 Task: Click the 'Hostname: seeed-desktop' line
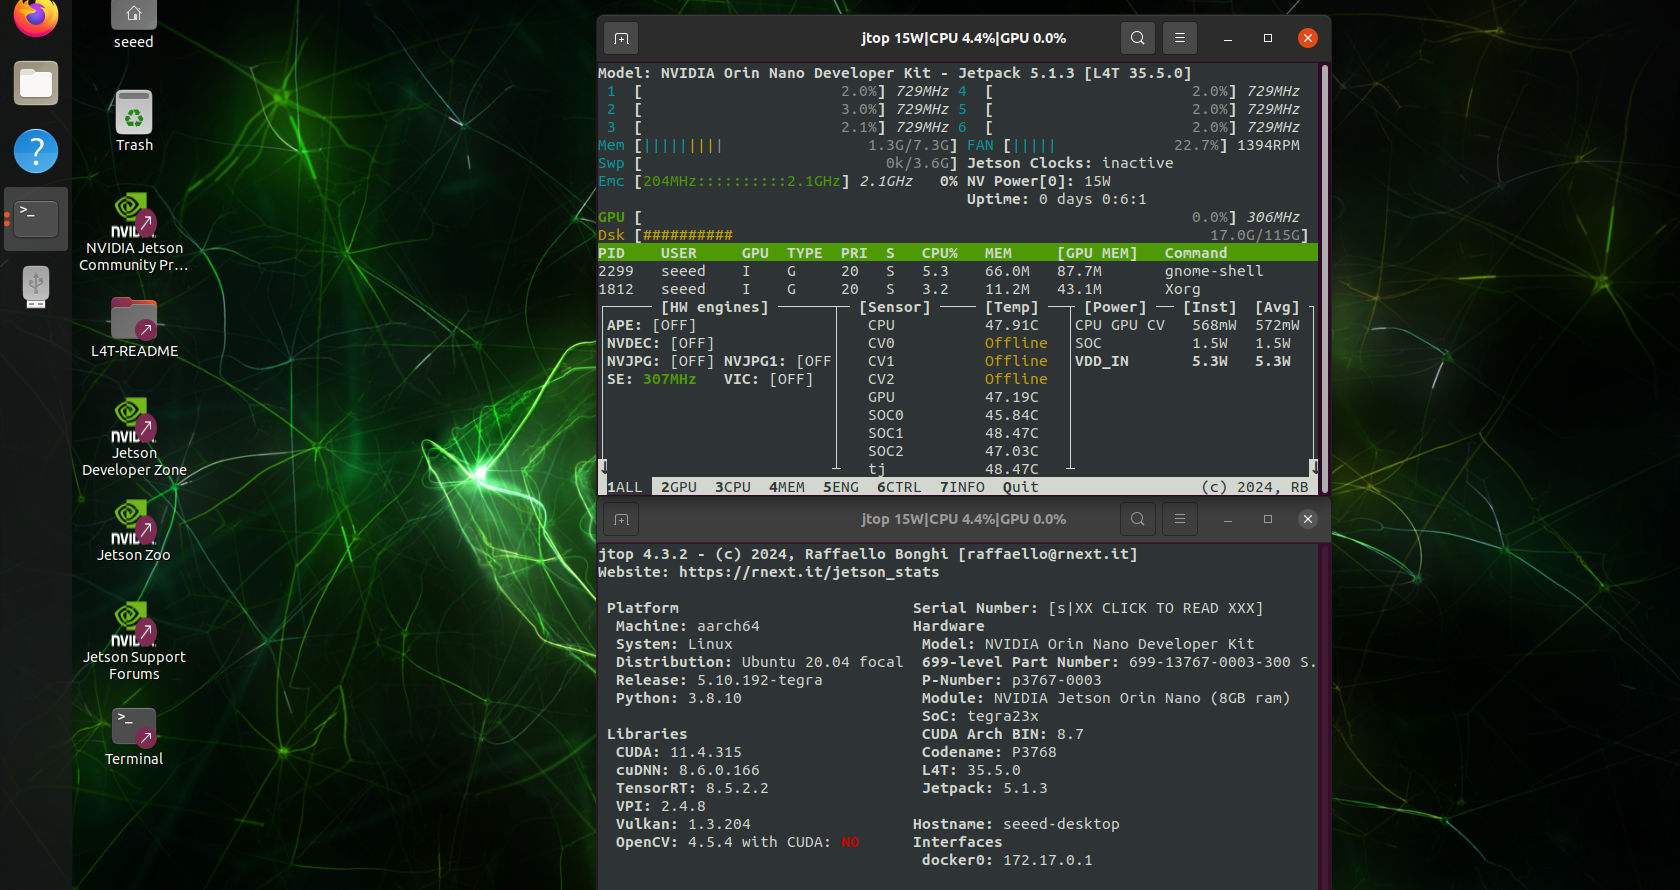[x=1016, y=824]
